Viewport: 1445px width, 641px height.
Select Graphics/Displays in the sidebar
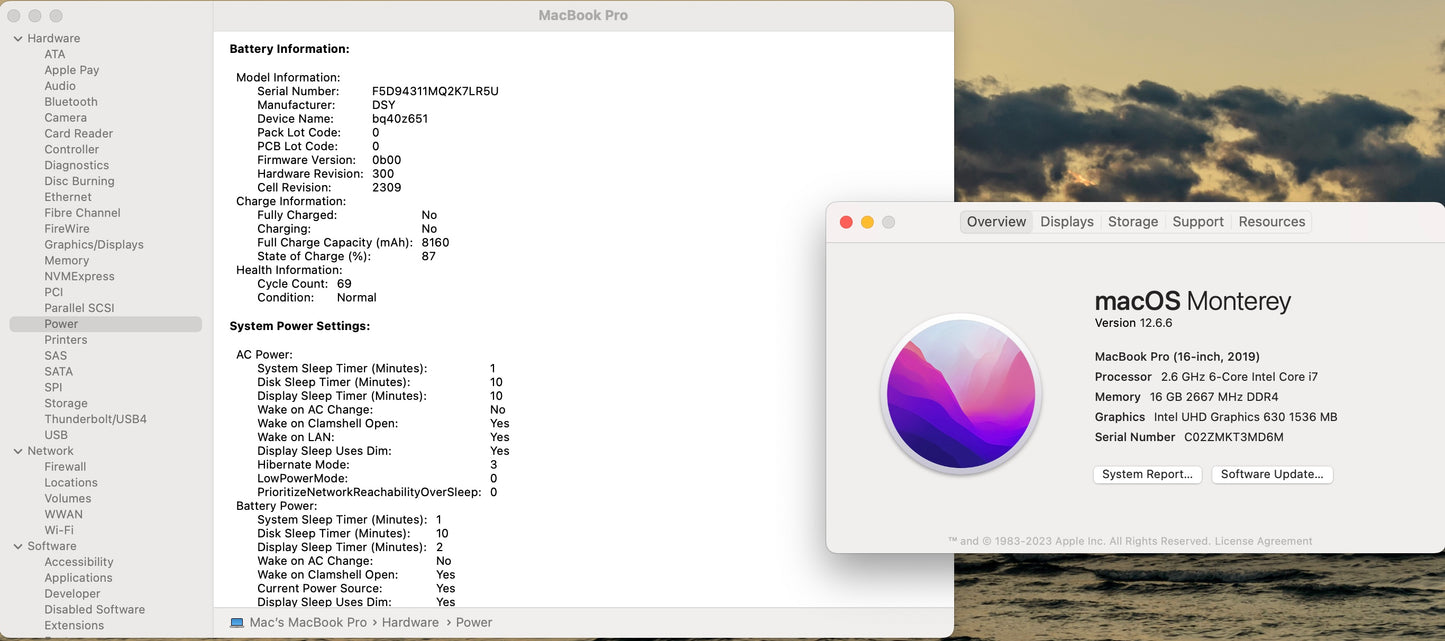[94, 245]
